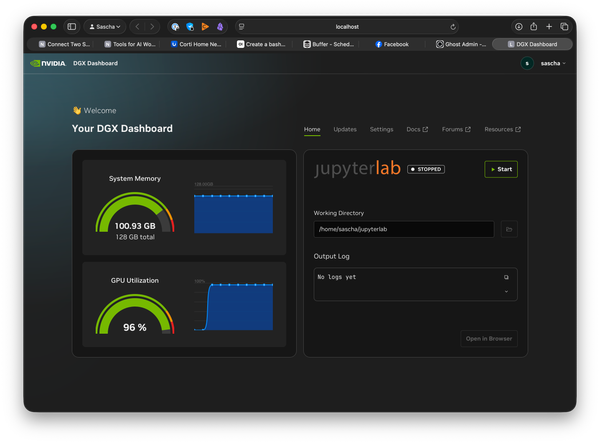Select the DGX Dashboard browser tab

pyautogui.click(x=532, y=44)
